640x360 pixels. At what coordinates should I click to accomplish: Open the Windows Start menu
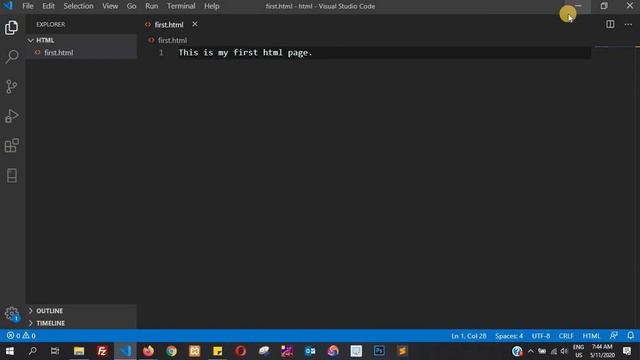click(x=10, y=351)
